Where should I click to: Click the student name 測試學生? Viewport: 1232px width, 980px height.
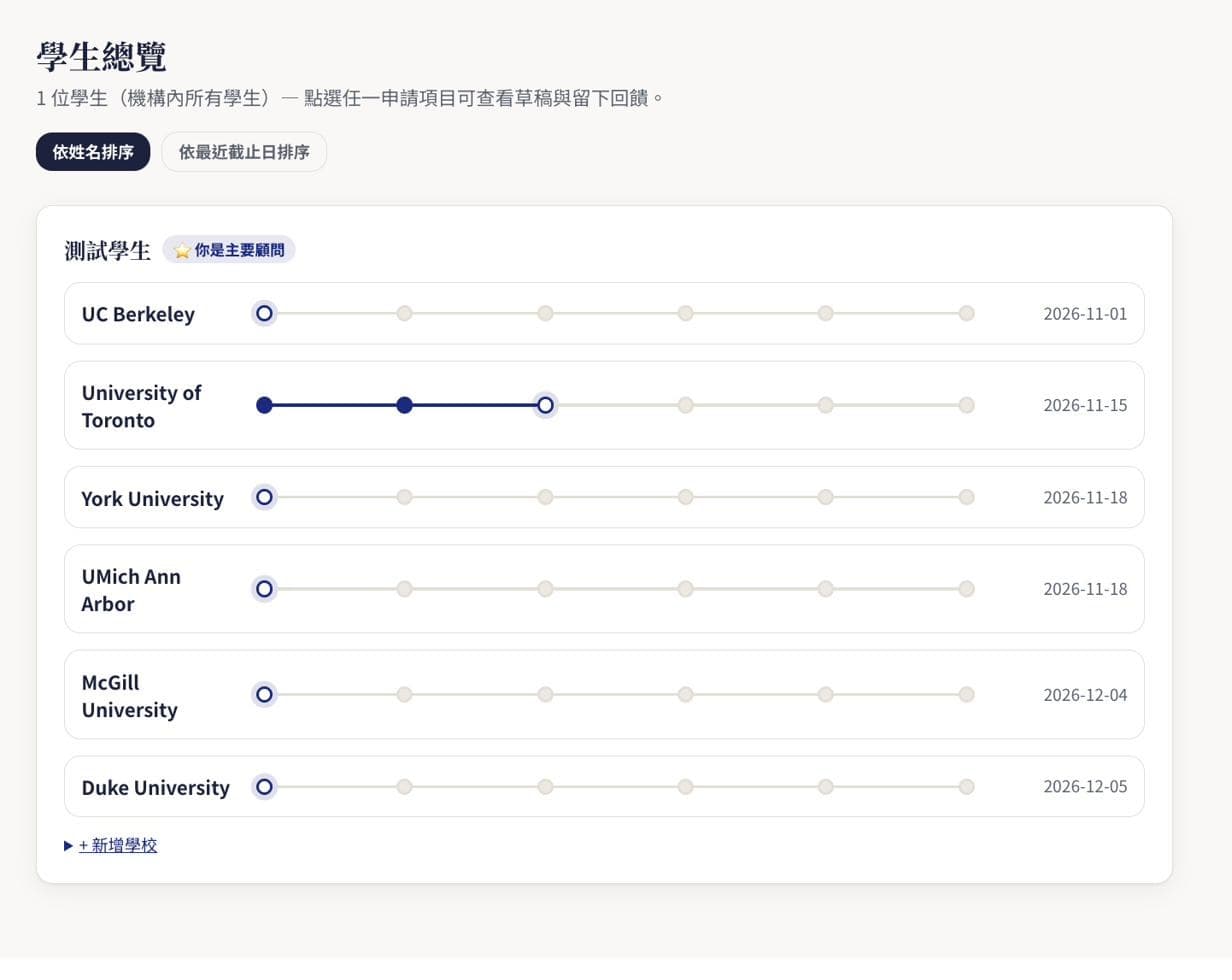pos(107,250)
